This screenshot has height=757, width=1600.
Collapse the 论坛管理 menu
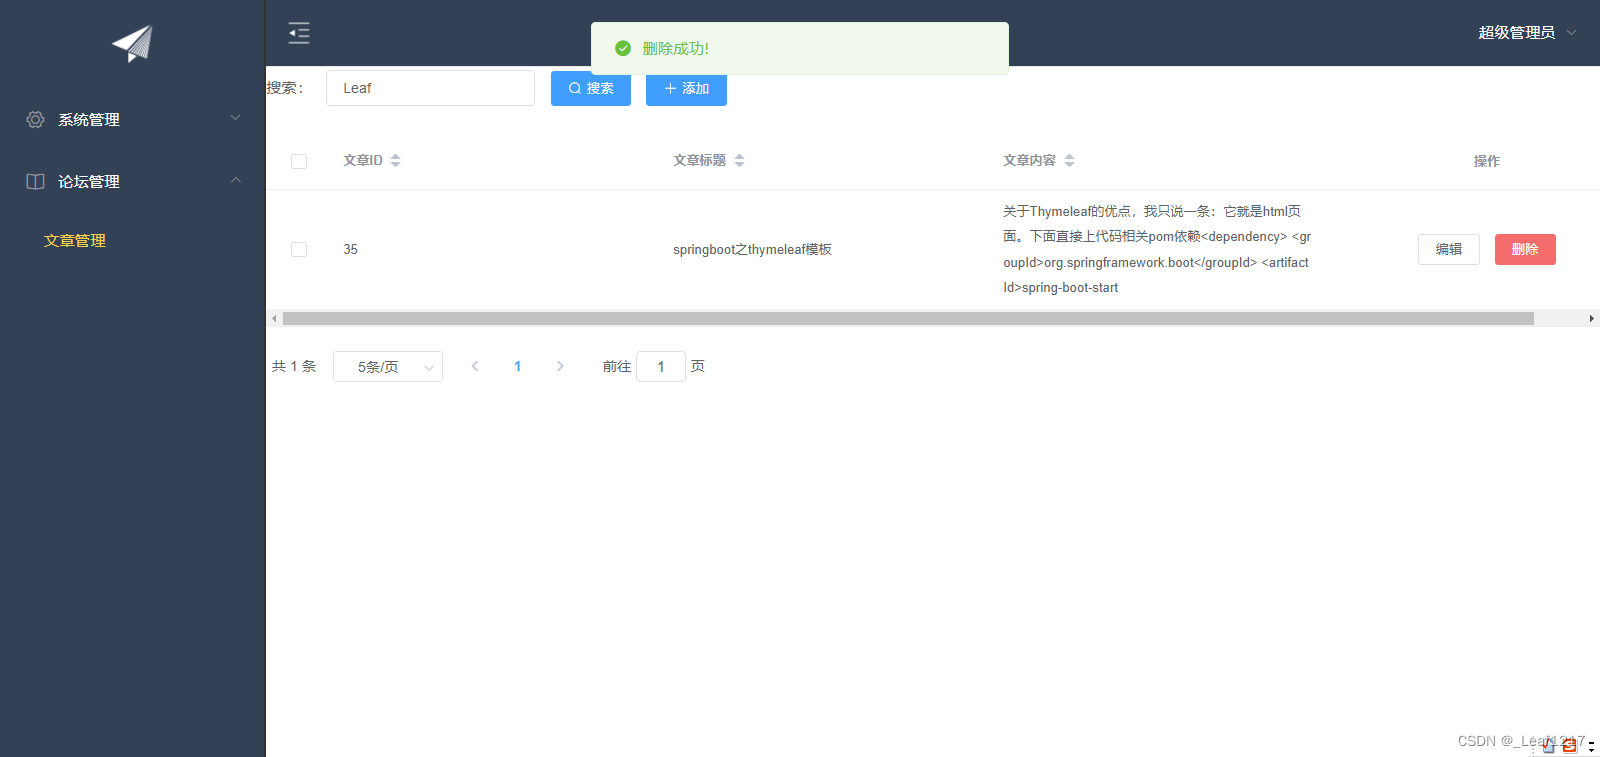(x=132, y=181)
